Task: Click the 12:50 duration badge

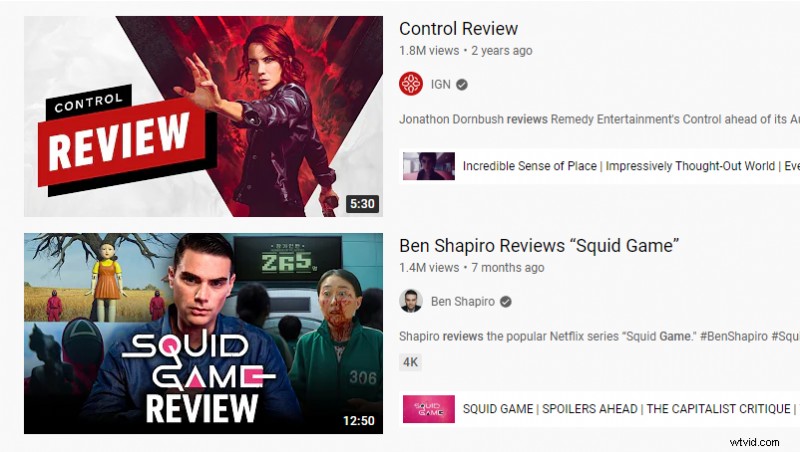Action: (359, 421)
